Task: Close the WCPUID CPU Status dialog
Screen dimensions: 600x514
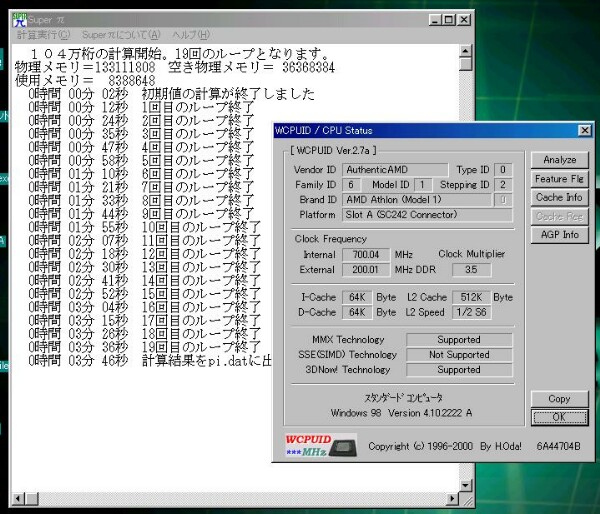Action: [x=584, y=130]
